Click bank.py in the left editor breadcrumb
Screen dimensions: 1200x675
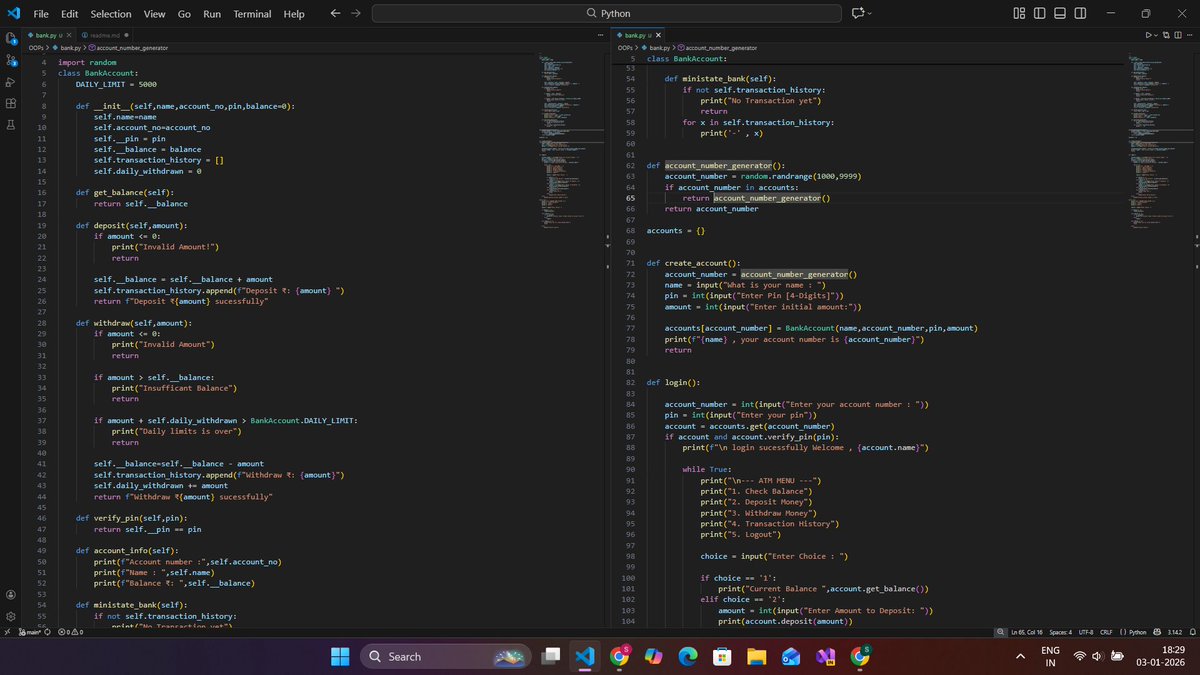[70, 47]
